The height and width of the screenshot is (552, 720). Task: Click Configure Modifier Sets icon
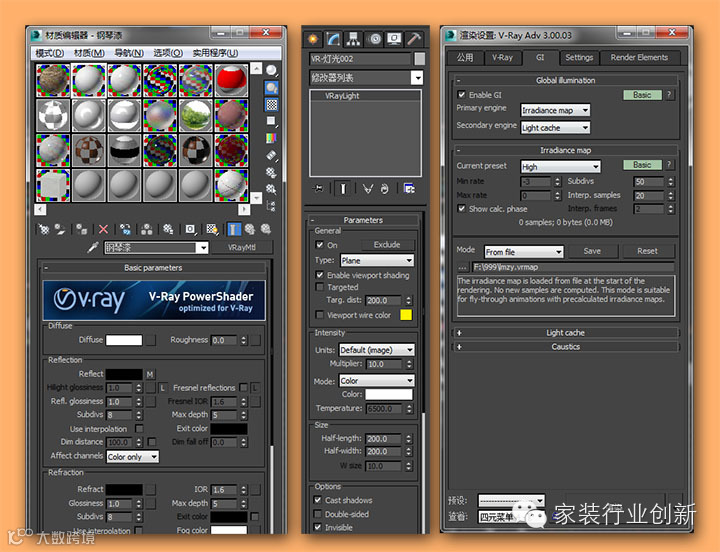409,188
